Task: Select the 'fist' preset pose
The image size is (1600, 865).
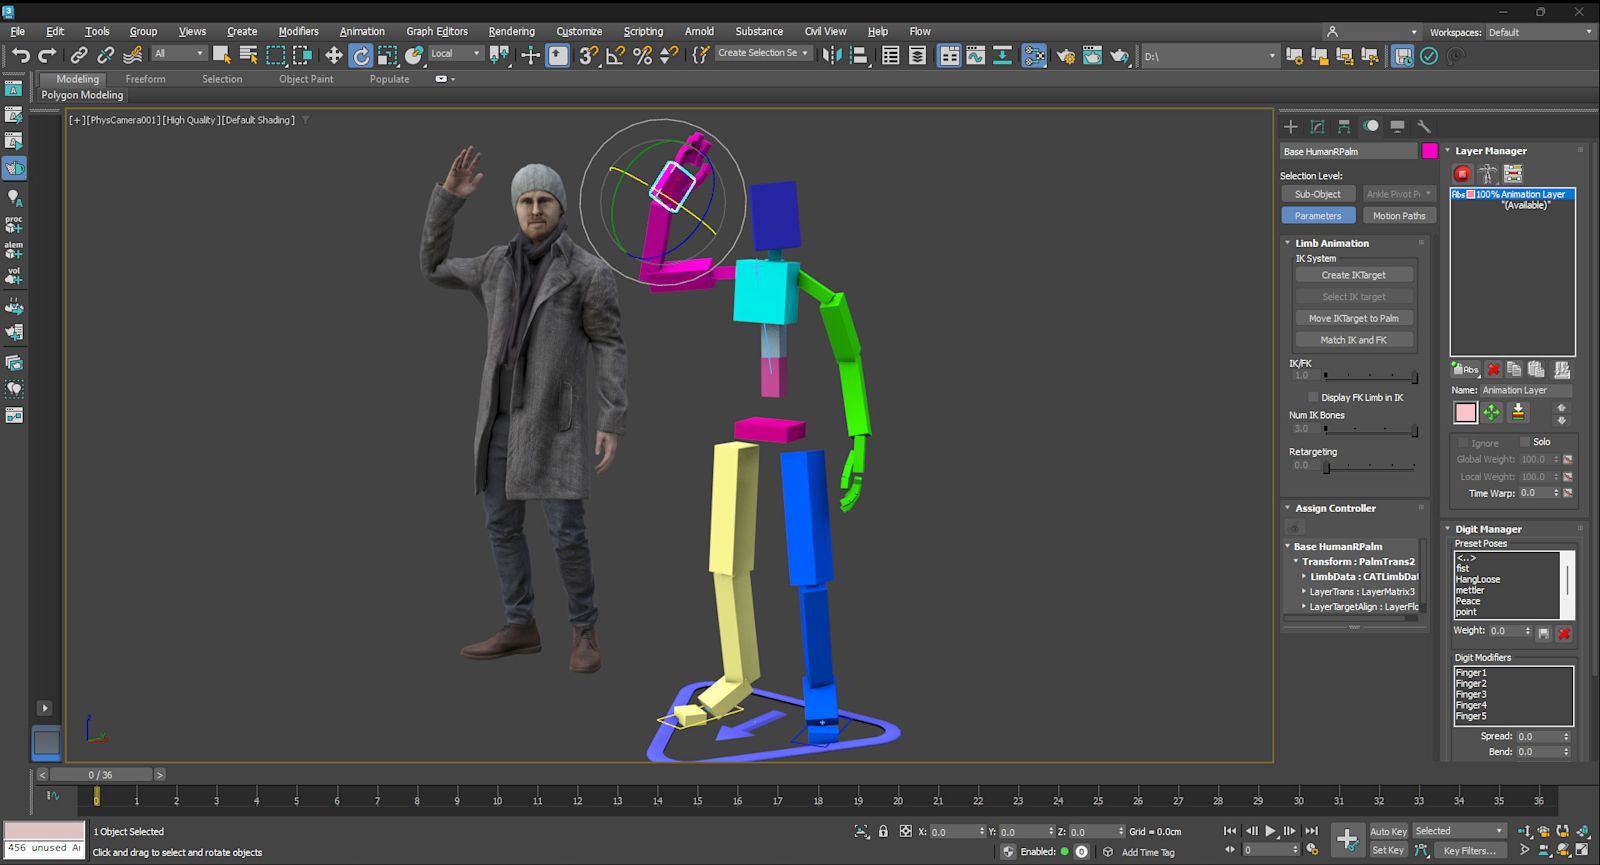Action: [x=1463, y=568]
